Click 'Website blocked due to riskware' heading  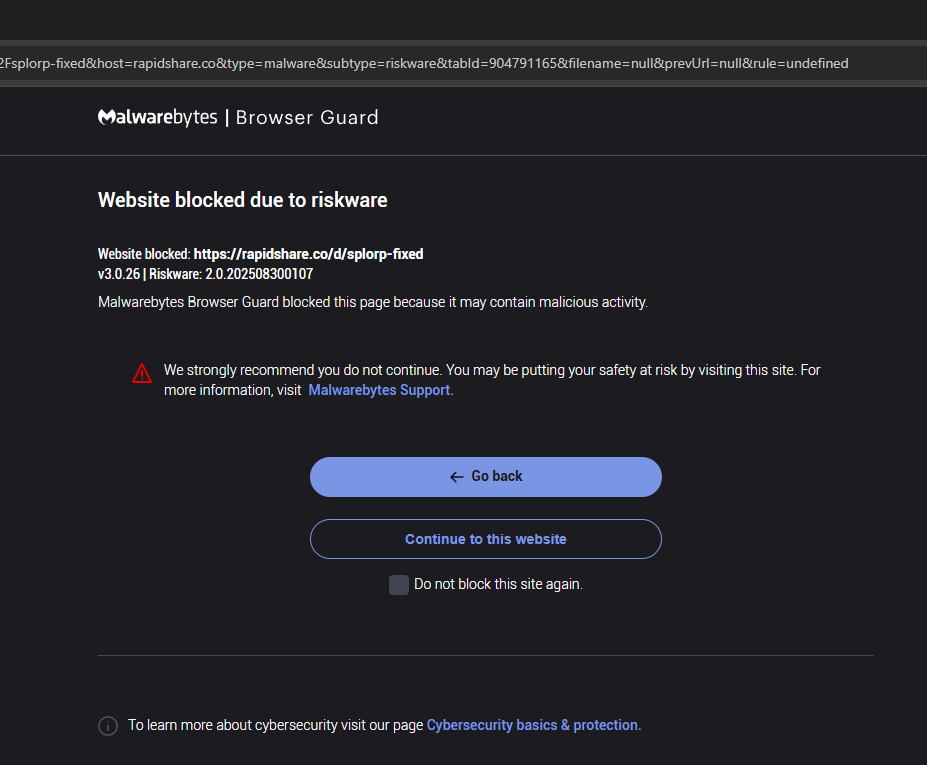(242, 200)
